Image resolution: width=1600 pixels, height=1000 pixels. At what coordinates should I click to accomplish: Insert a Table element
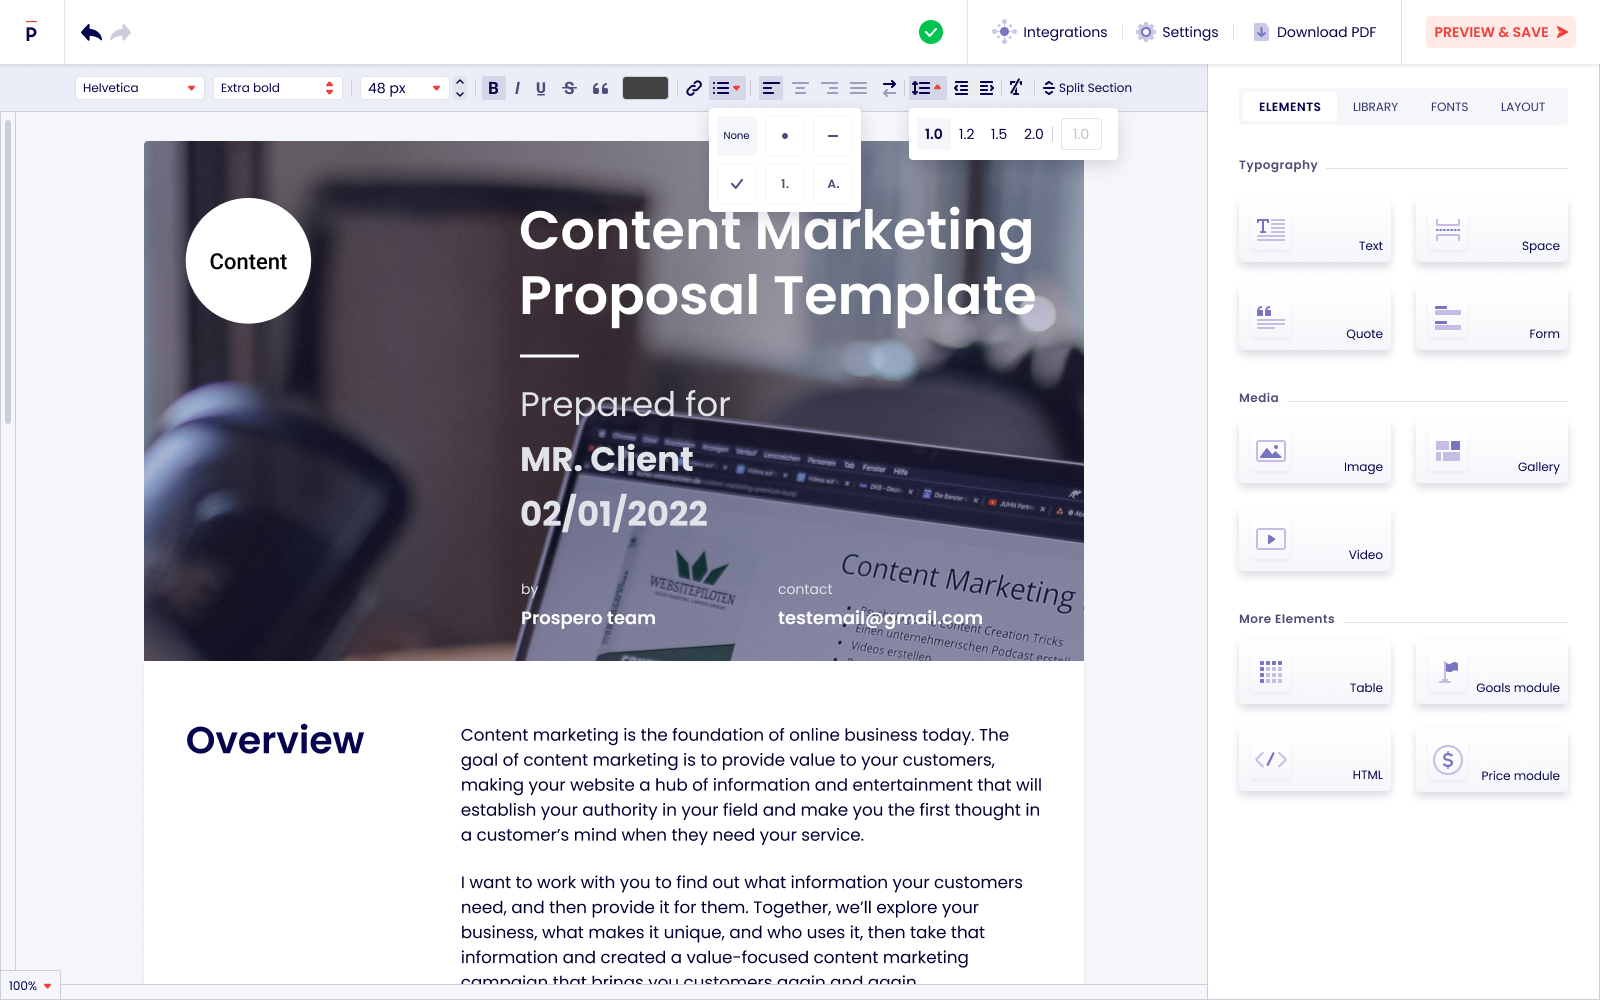[1314, 672]
